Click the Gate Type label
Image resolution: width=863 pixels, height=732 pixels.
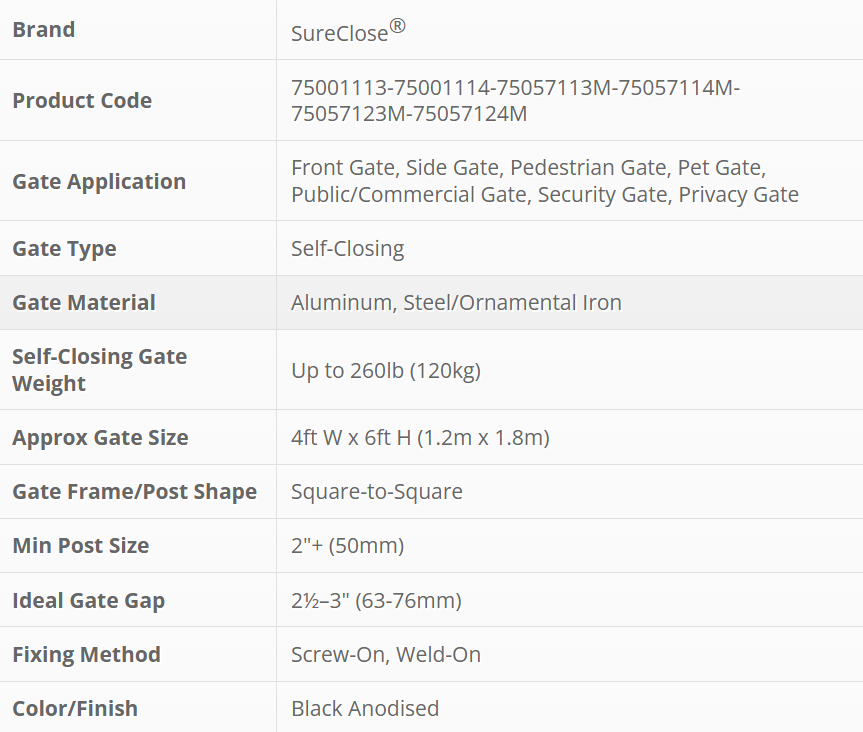[64, 249]
